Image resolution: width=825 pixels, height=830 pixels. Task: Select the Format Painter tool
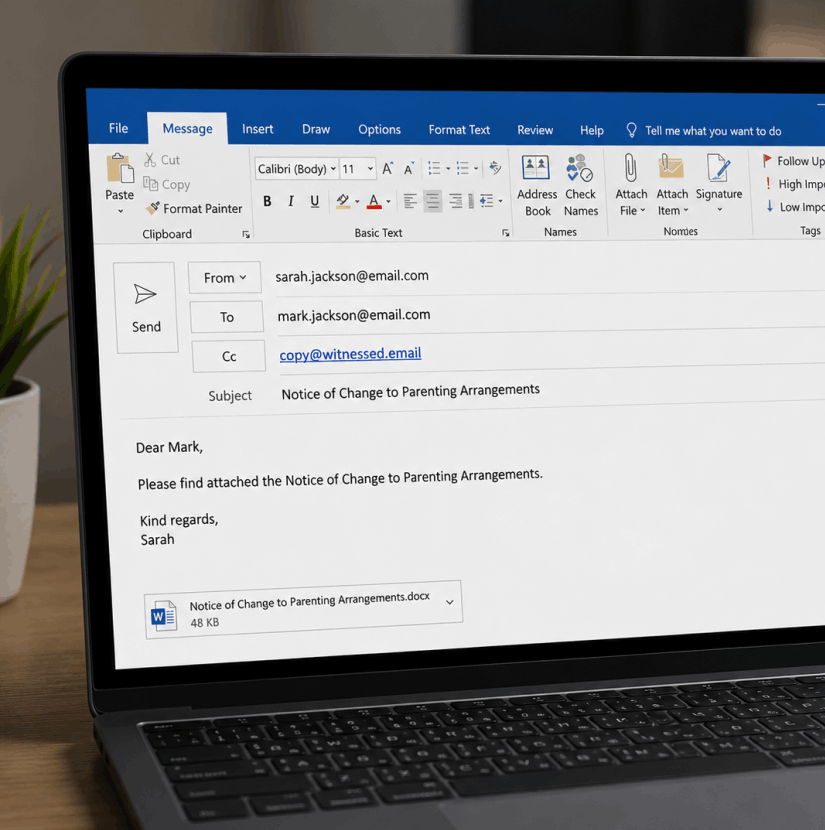[x=195, y=209]
